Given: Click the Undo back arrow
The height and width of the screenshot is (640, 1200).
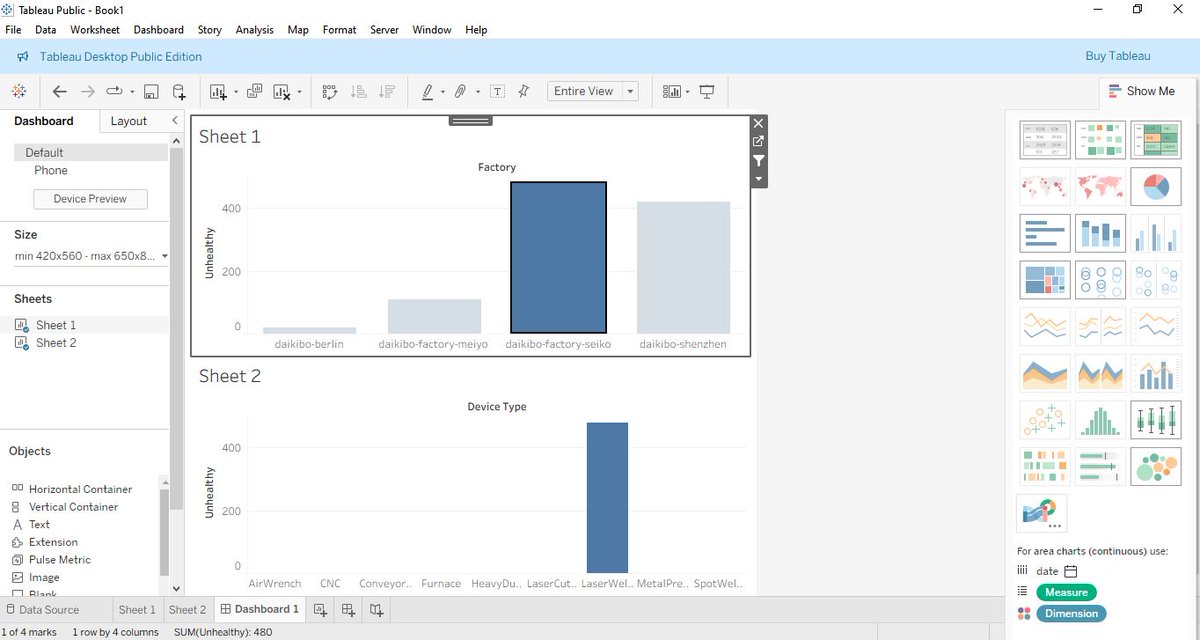Looking at the screenshot, I should (60, 91).
